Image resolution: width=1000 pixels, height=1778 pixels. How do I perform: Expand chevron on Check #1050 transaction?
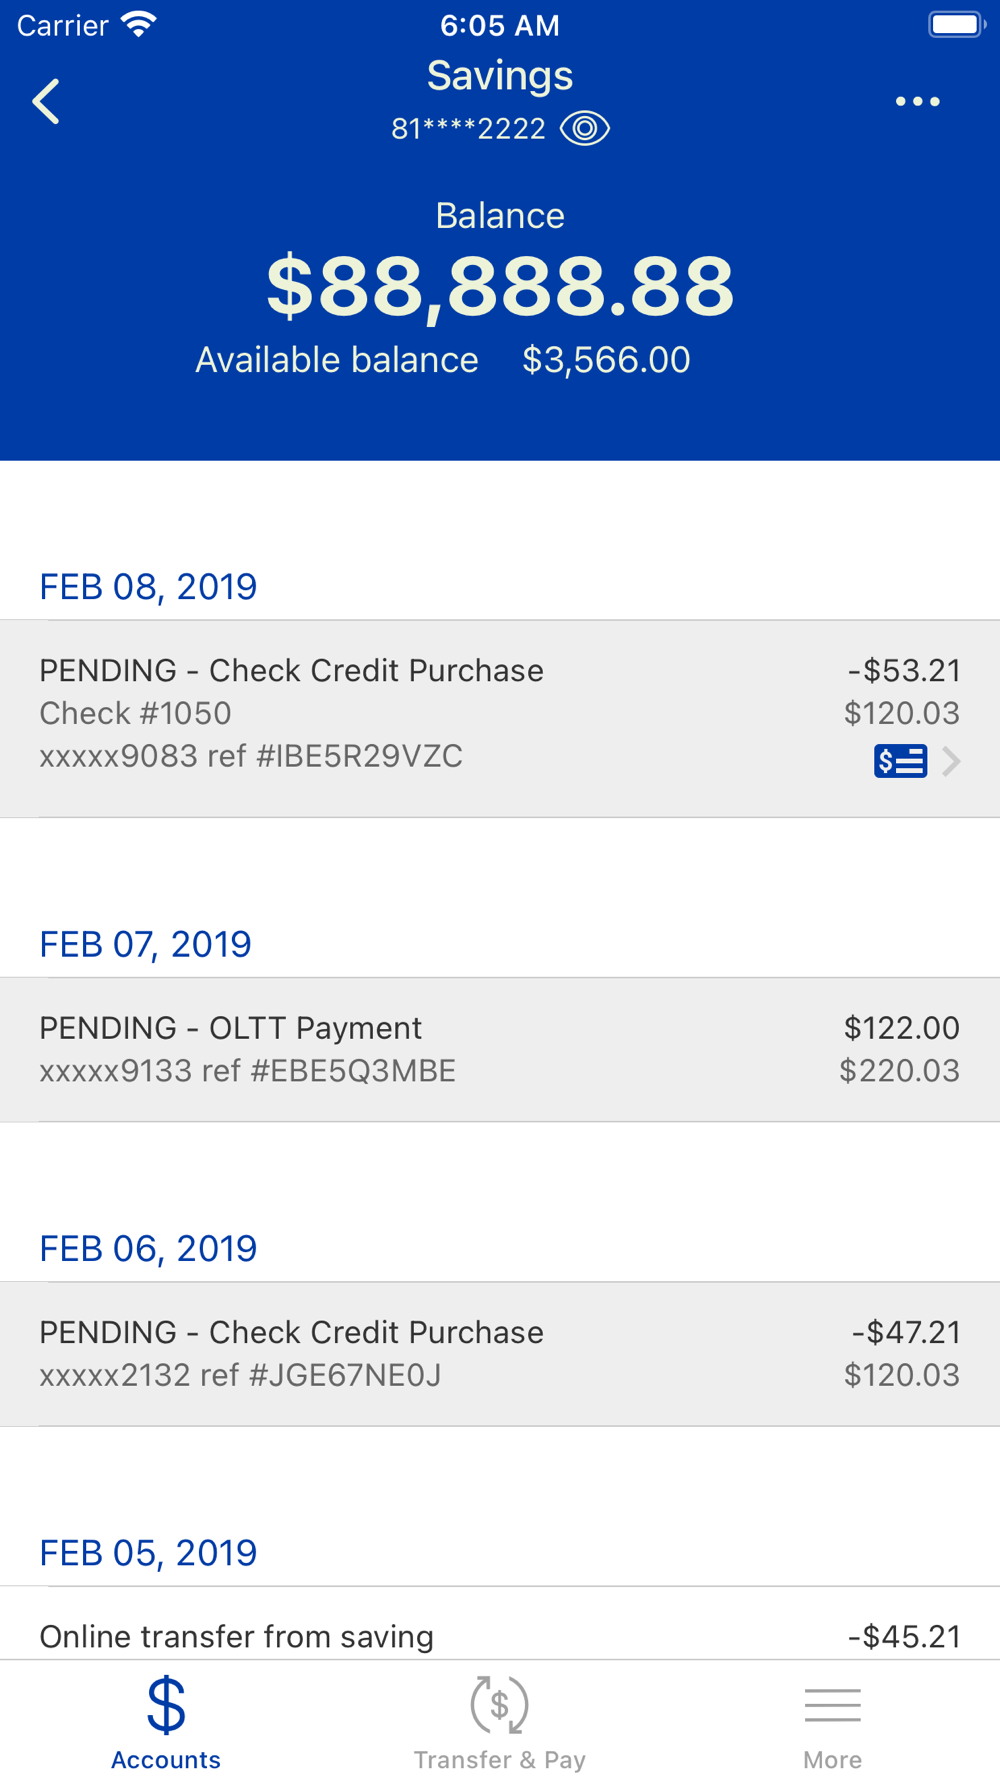pos(951,761)
